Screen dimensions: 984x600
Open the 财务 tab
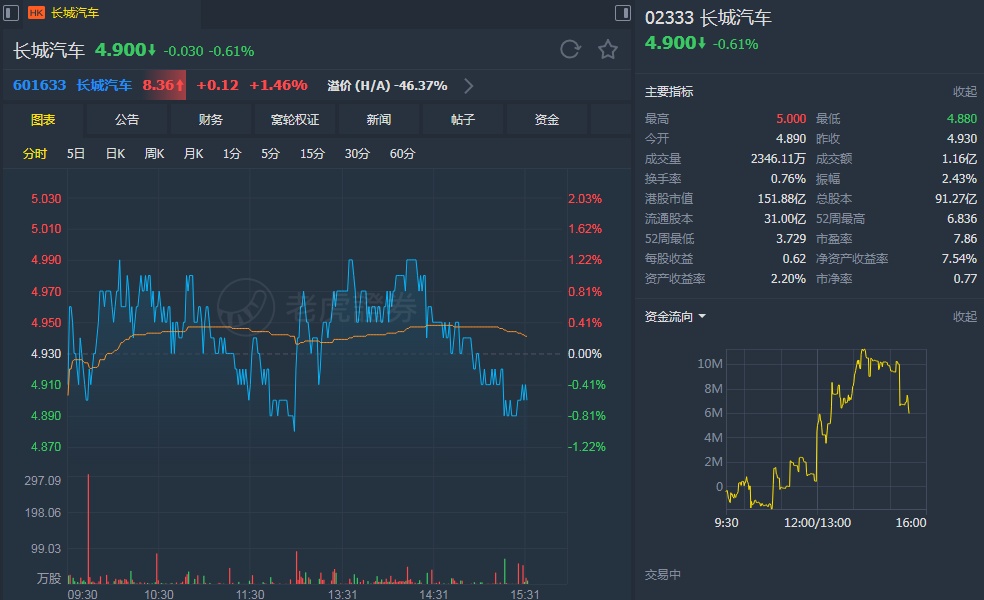tap(211, 120)
